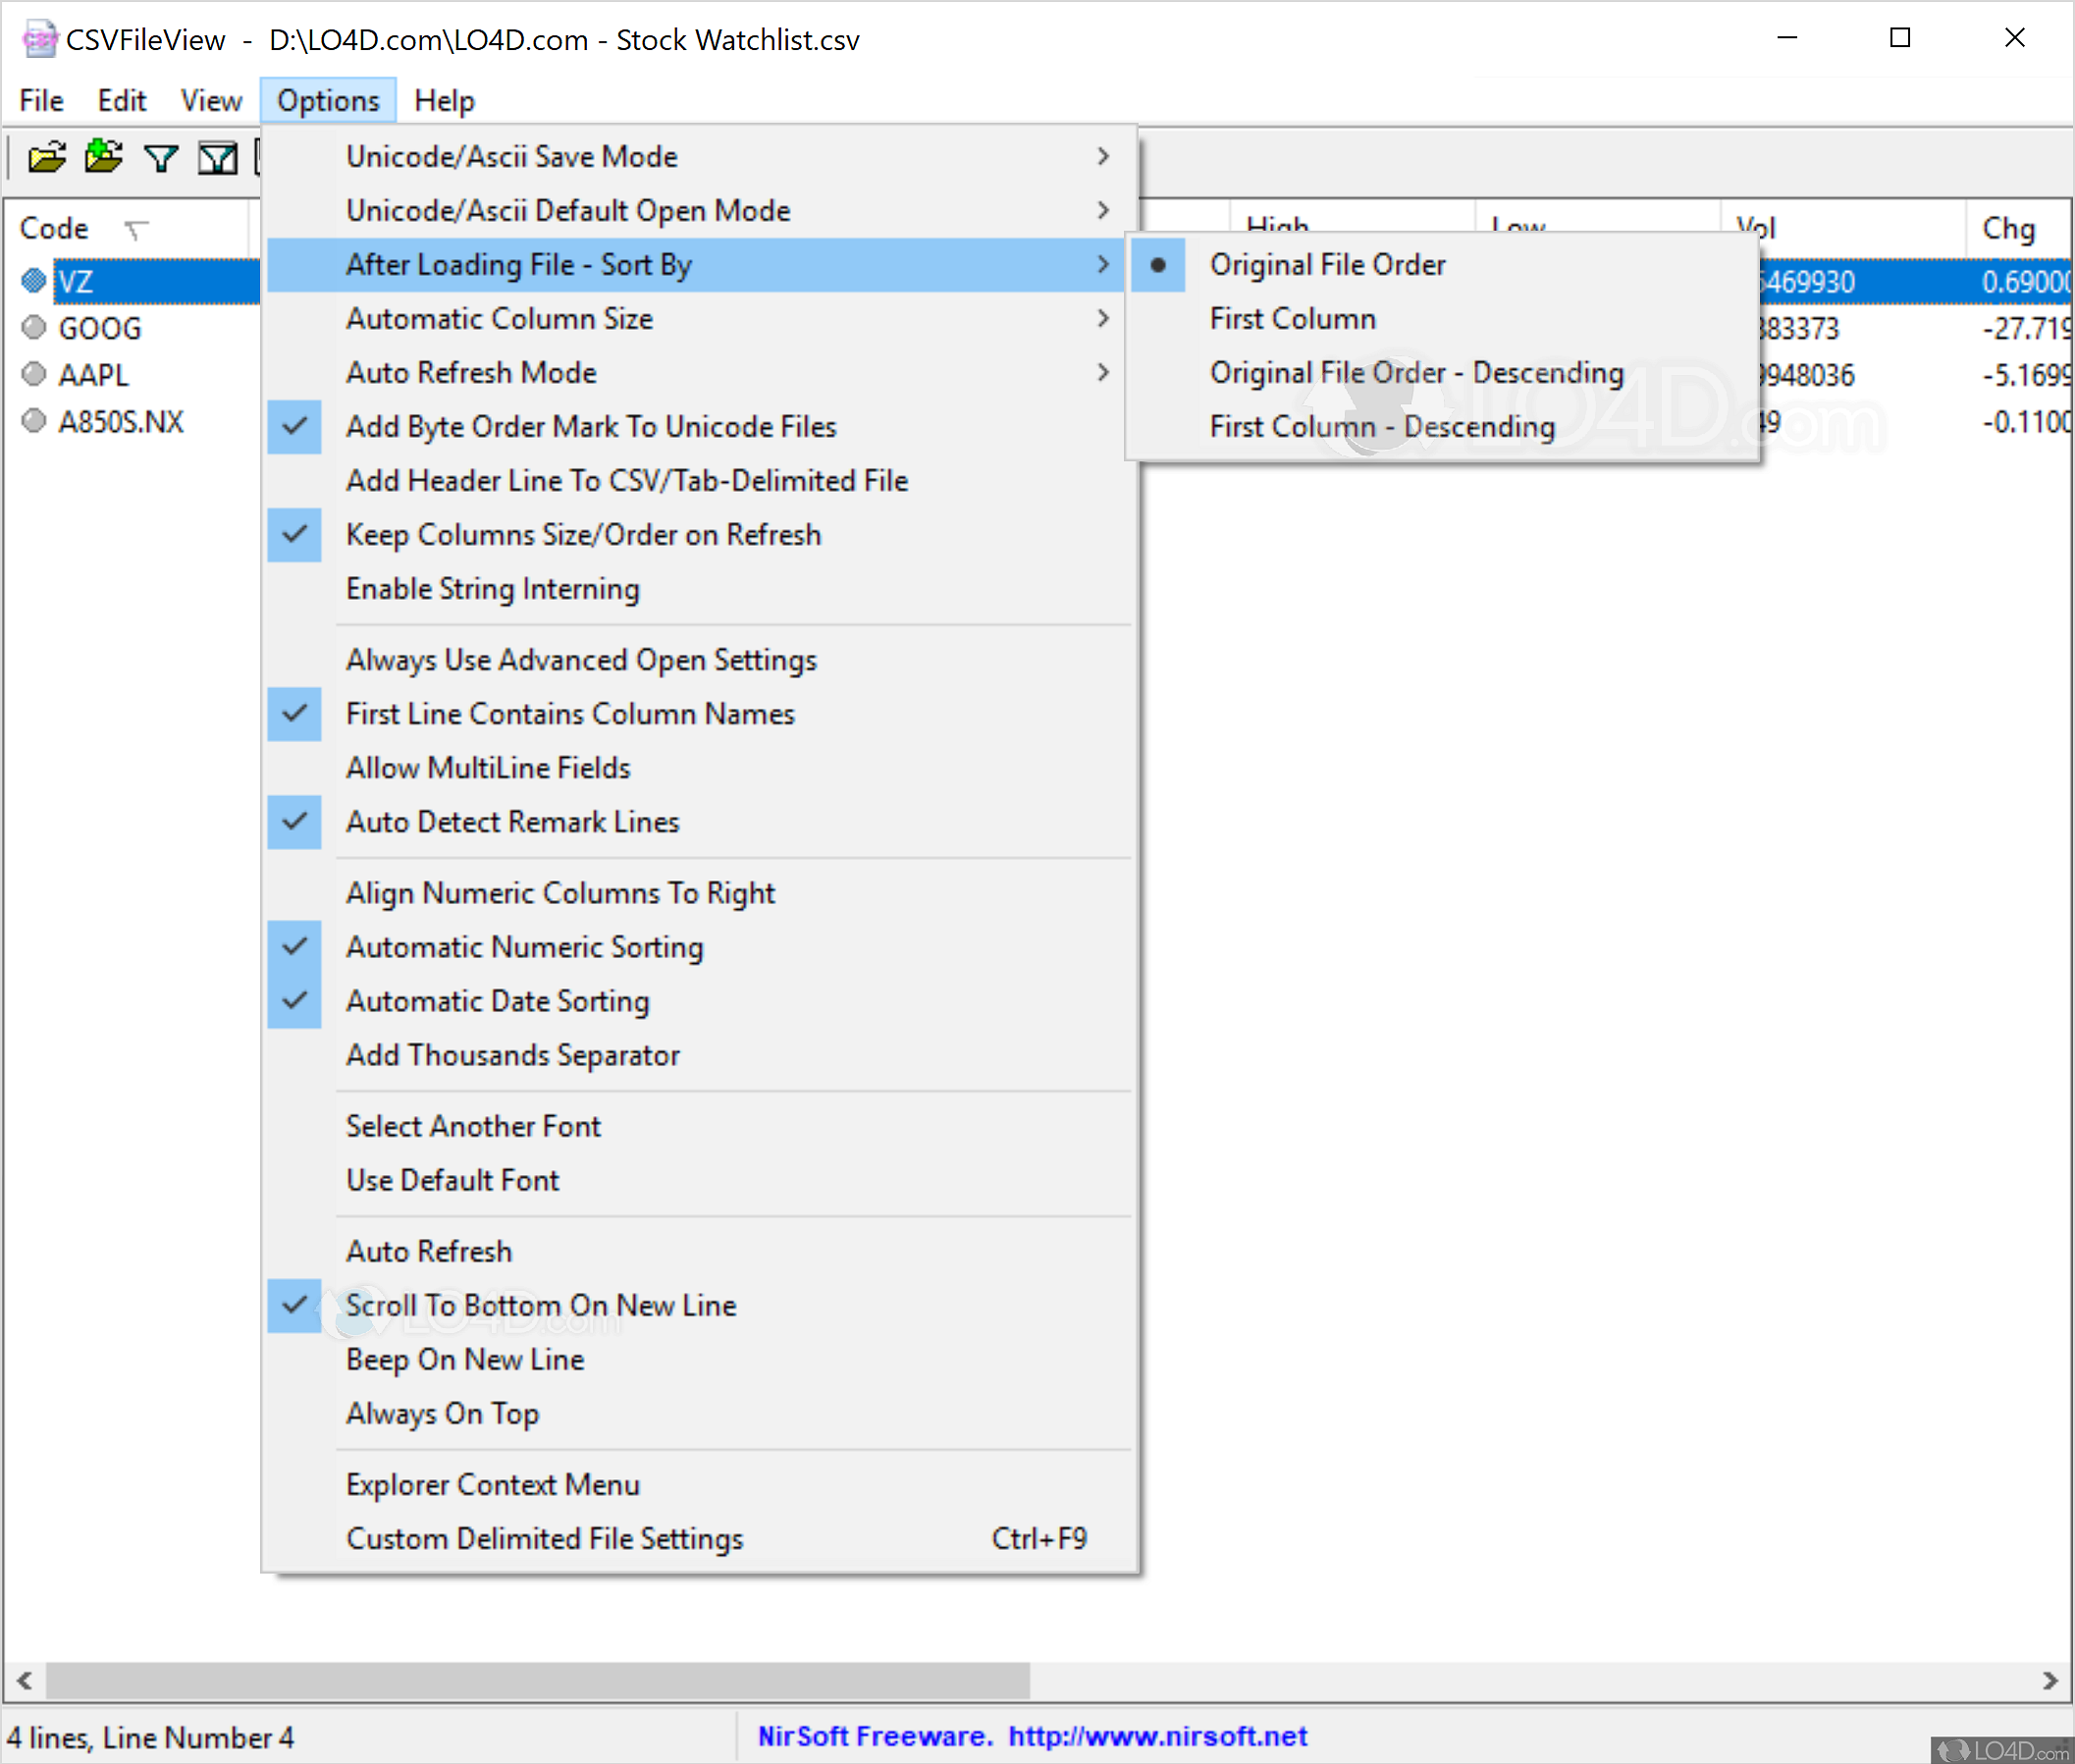Open Custom Delimited File Settings
The height and width of the screenshot is (1764, 2075).
[701, 1539]
